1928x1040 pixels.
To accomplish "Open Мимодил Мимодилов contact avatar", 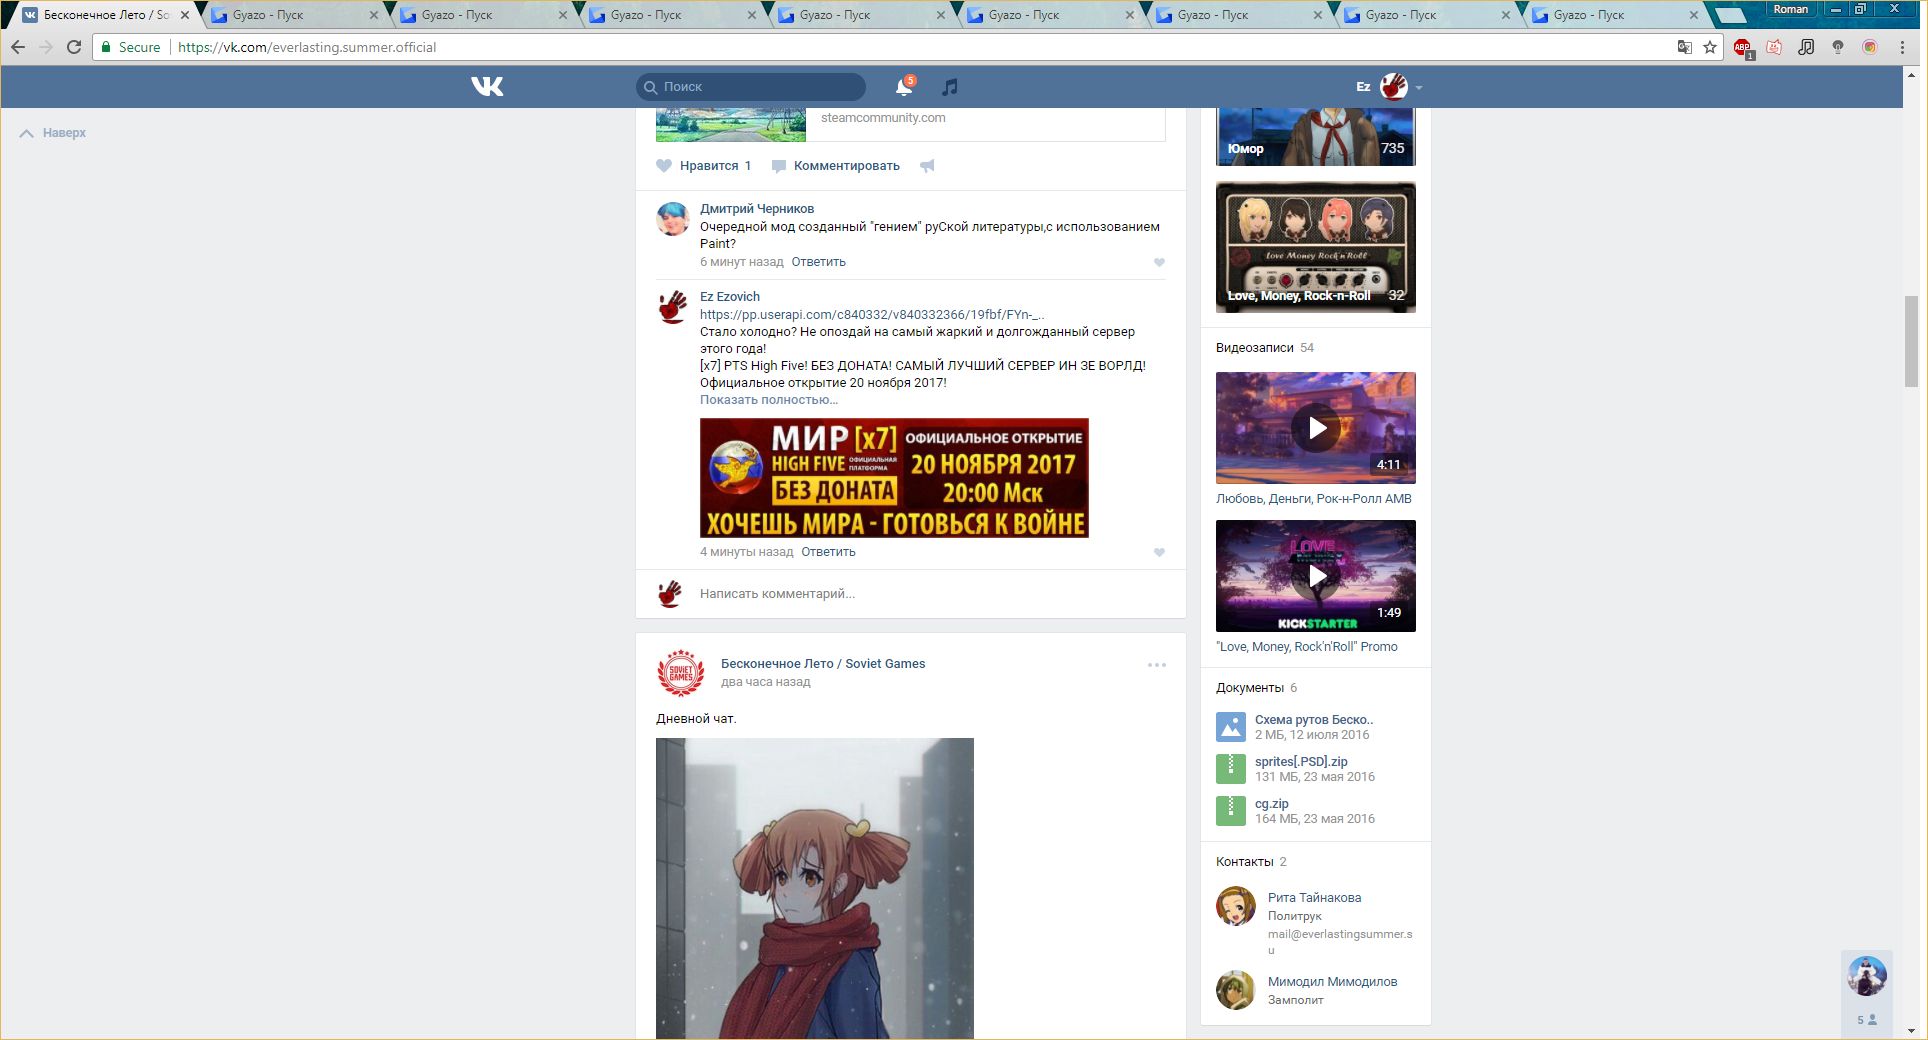I will point(1236,990).
